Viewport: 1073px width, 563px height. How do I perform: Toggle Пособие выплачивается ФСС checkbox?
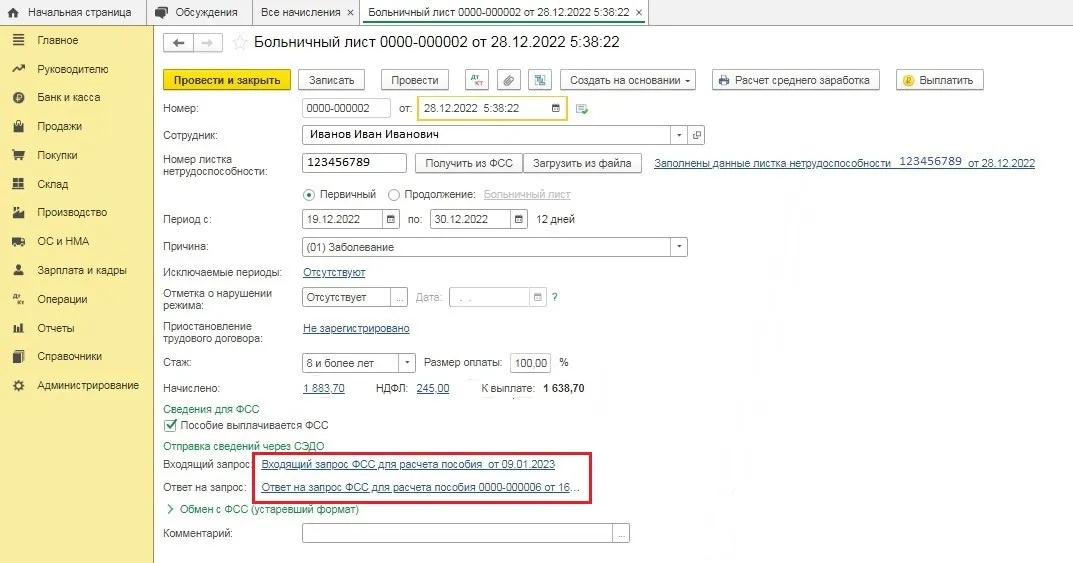coord(170,426)
